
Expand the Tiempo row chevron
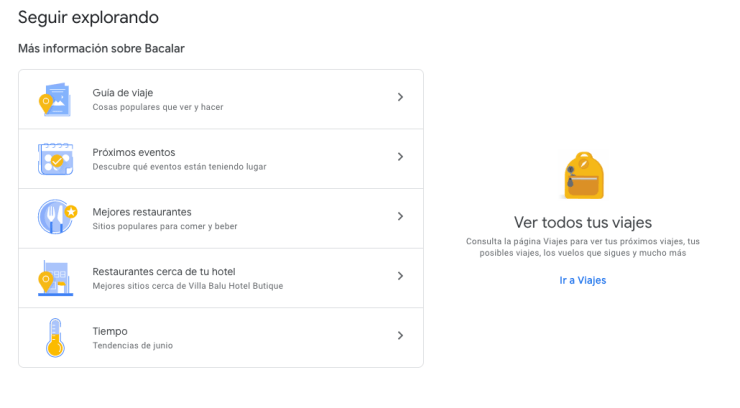click(x=400, y=336)
